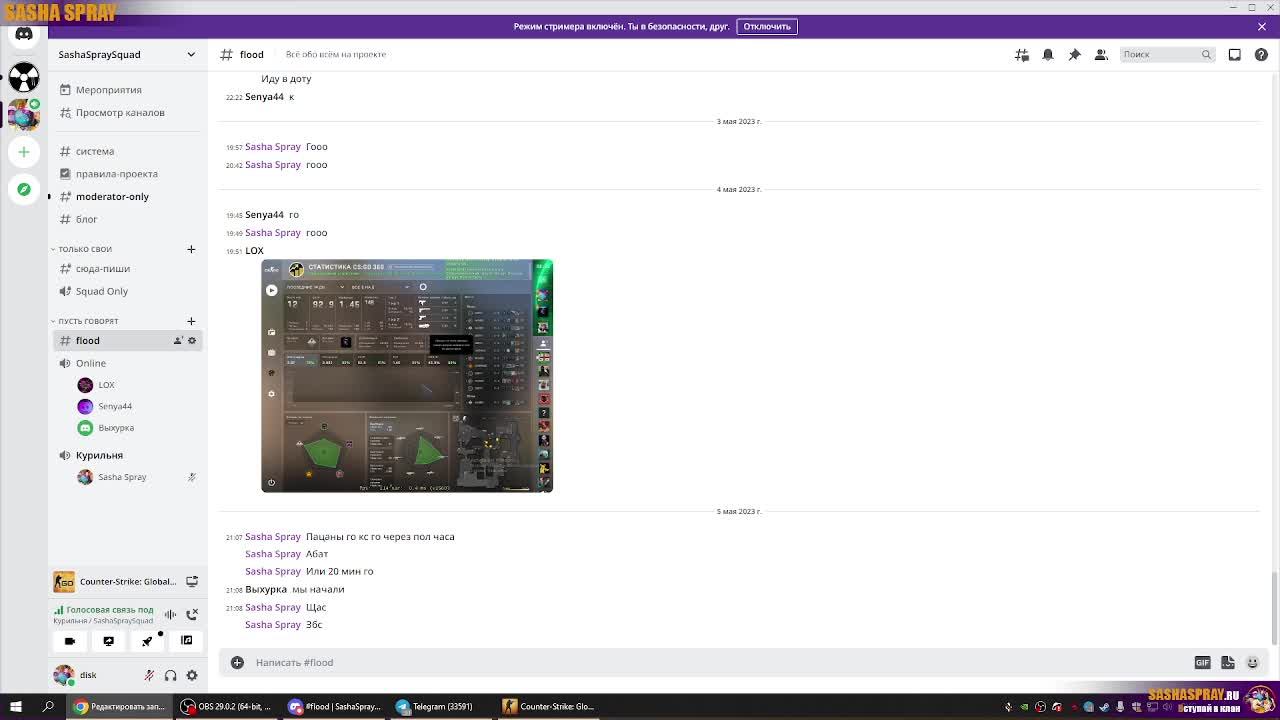Open the GIF picker
The height and width of the screenshot is (720, 1280).
click(x=1202, y=662)
